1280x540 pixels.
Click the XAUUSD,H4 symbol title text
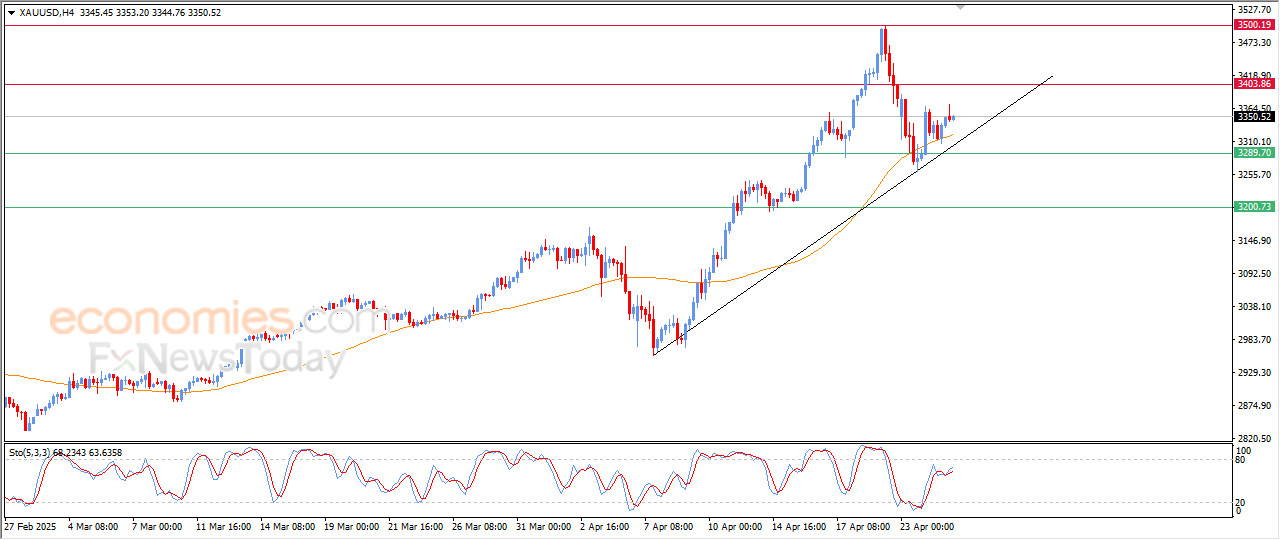[x=46, y=13]
